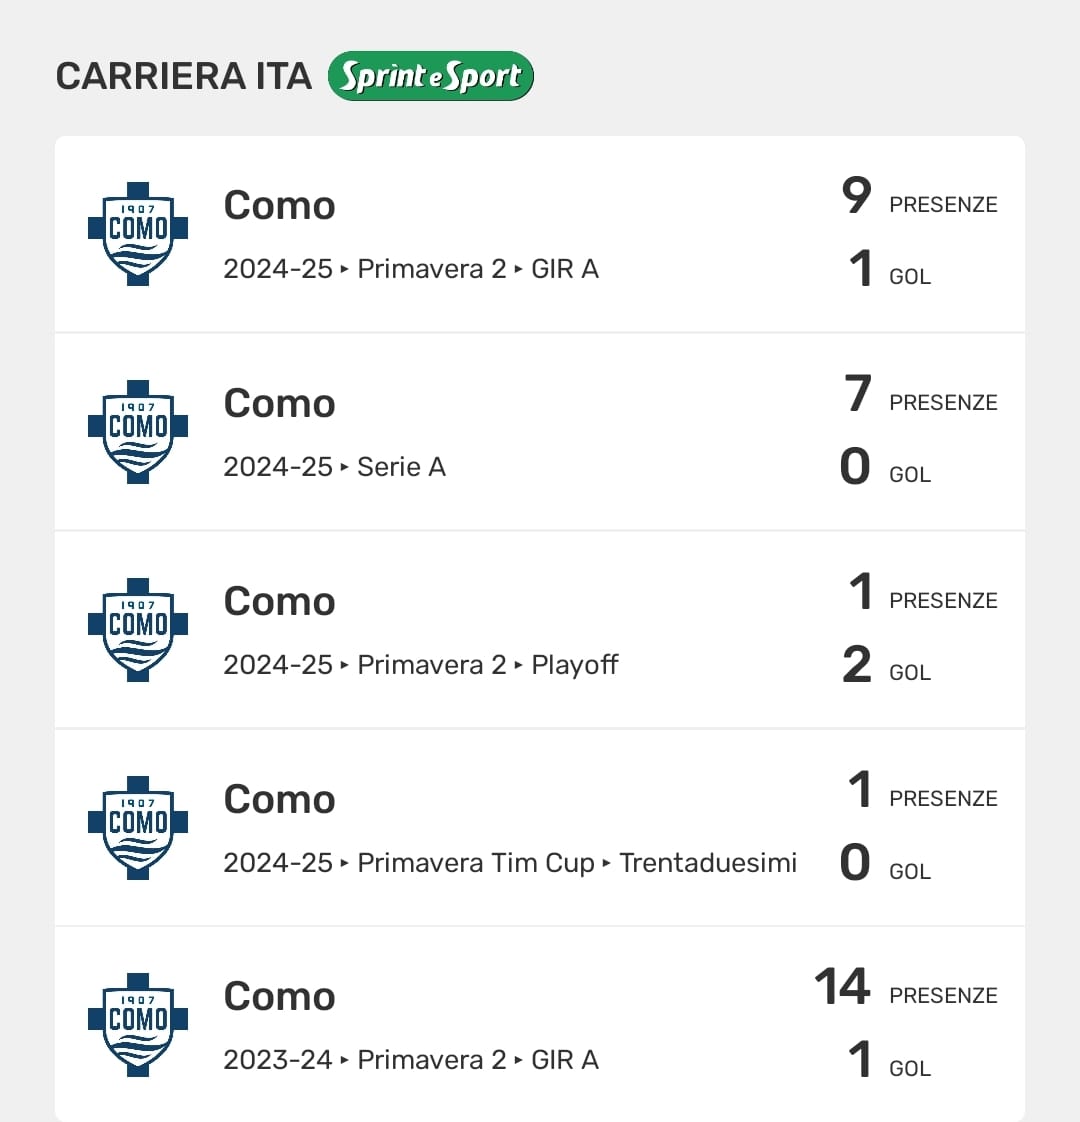The image size is (1080, 1122).
Task: Click the Sprint e Sport logo badge
Action: (431, 77)
